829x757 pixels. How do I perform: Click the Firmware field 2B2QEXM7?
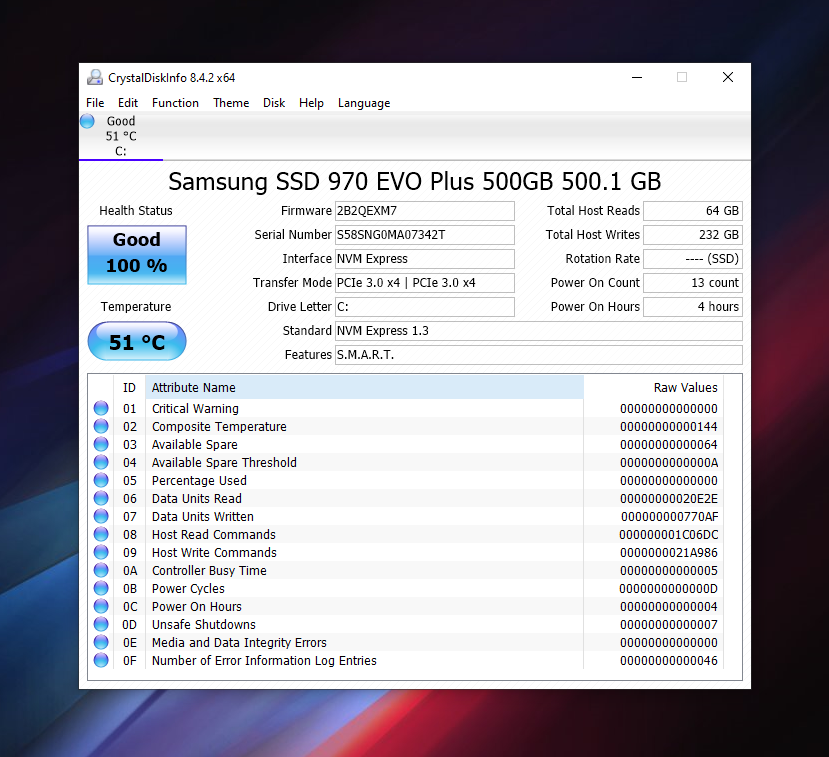(425, 211)
